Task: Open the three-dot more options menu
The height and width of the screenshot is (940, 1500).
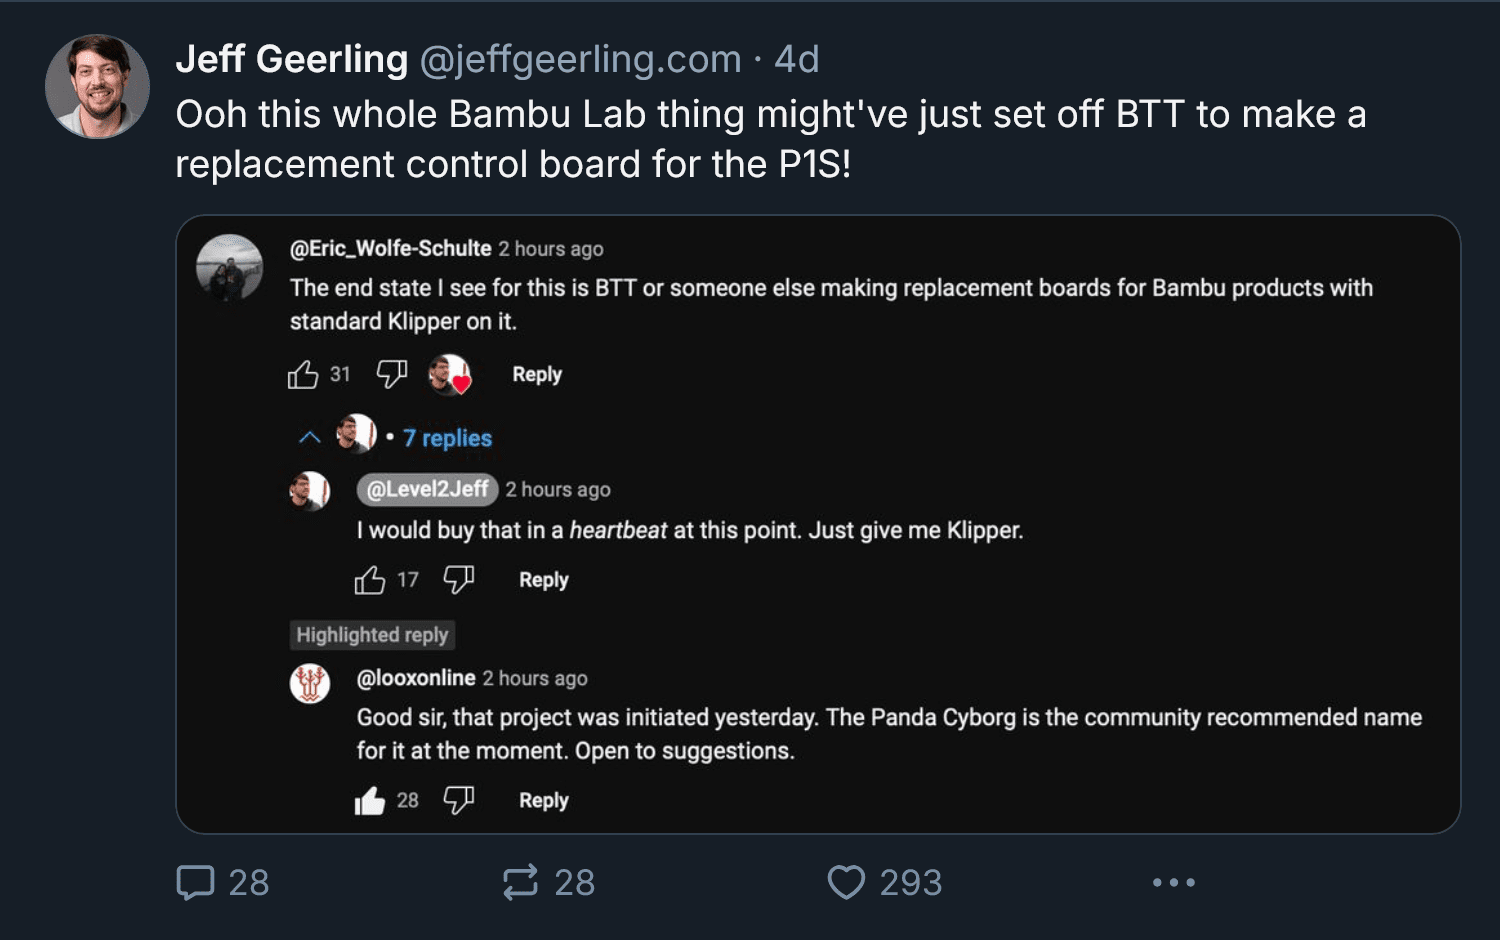Action: coord(1173,882)
